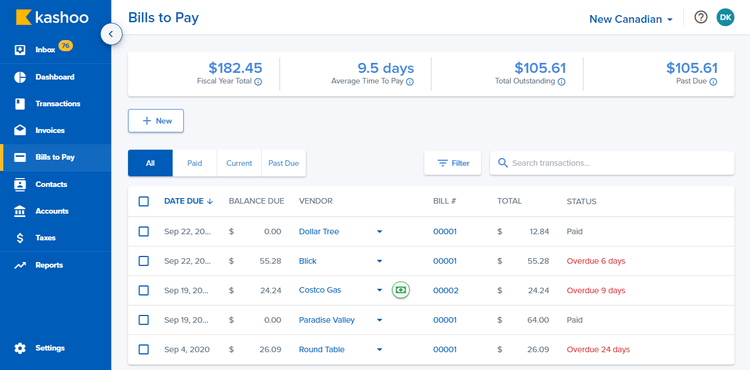The width and height of the screenshot is (750, 370).
Task: Open the Paradise Valley vendor link
Action: 327,320
